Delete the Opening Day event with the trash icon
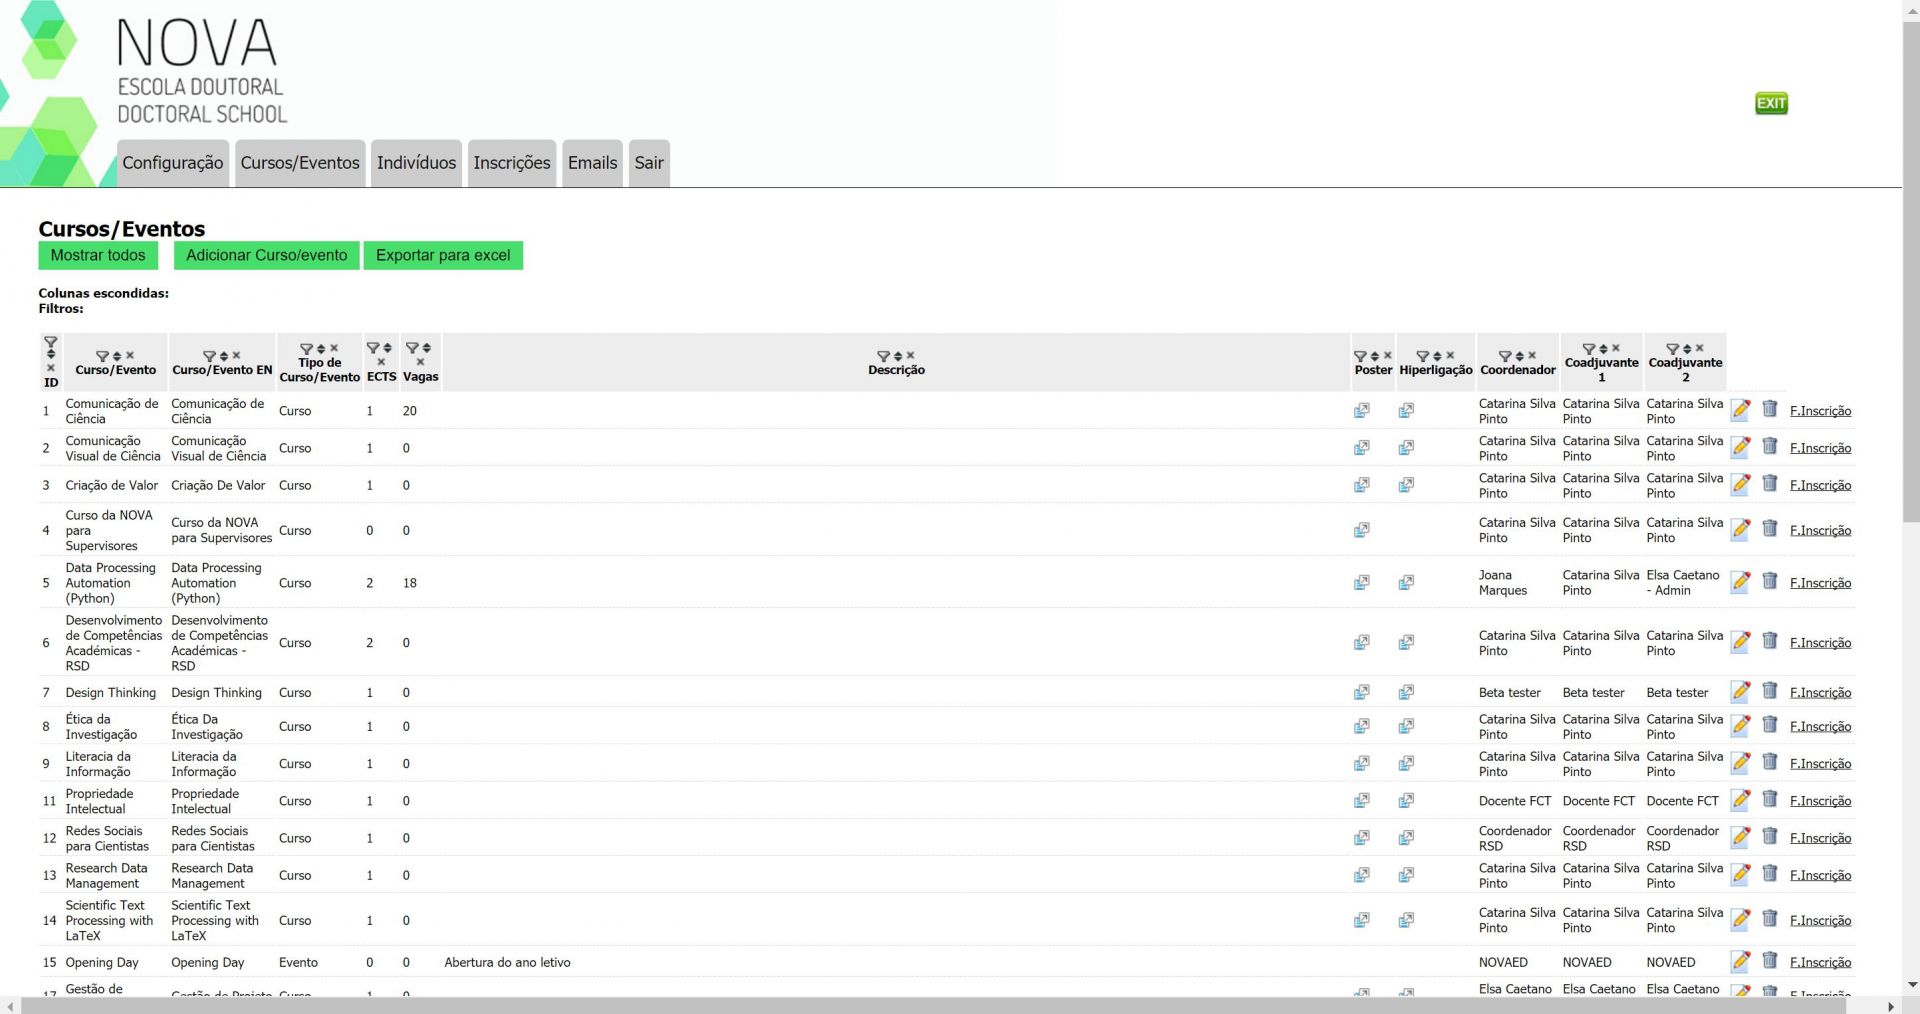Viewport: 1920px width, 1014px height. [x=1770, y=961]
